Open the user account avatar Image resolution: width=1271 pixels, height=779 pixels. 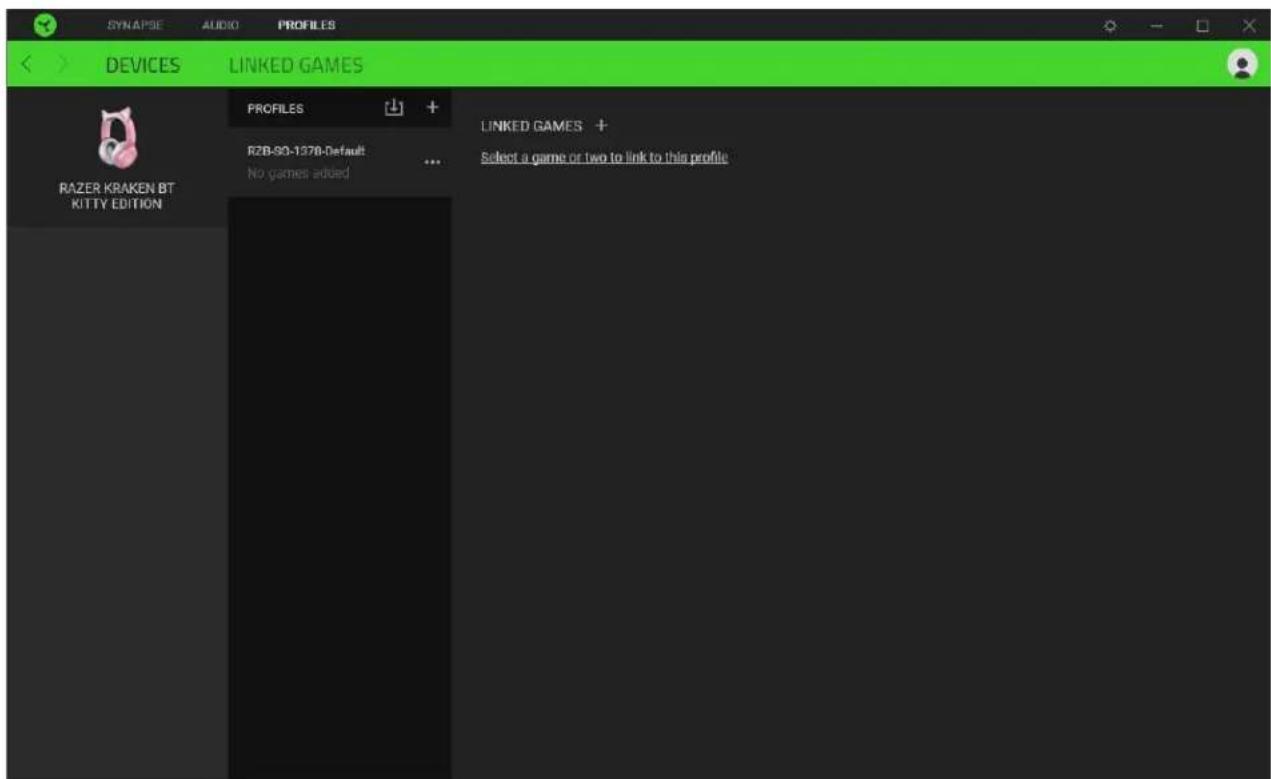[1242, 64]
